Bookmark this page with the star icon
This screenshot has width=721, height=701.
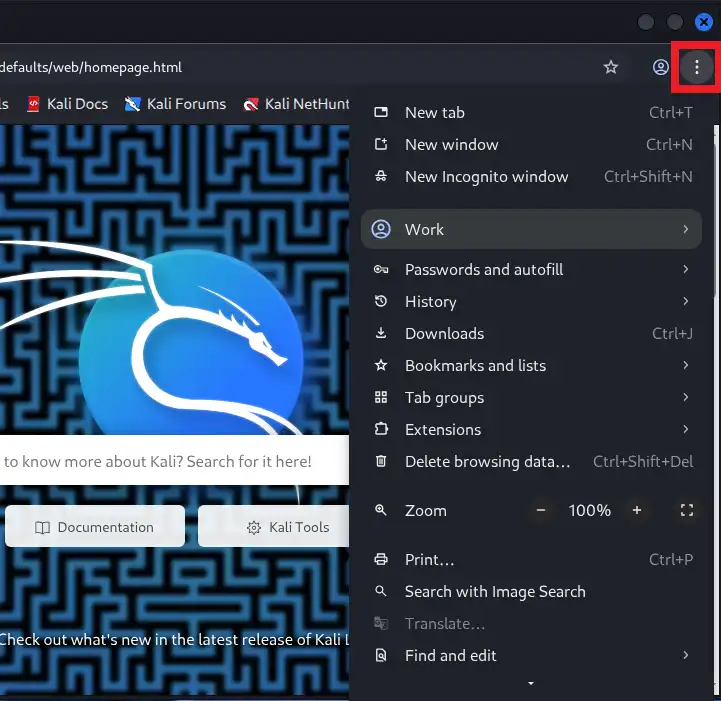(x=610, y=67)
